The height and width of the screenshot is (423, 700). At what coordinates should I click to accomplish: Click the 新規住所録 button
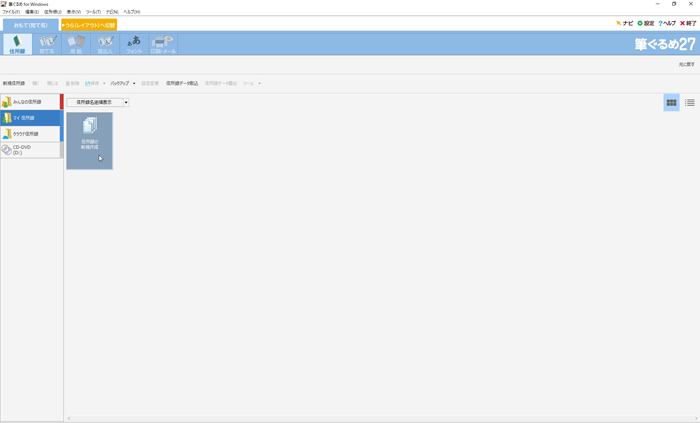tap(14, 84)
